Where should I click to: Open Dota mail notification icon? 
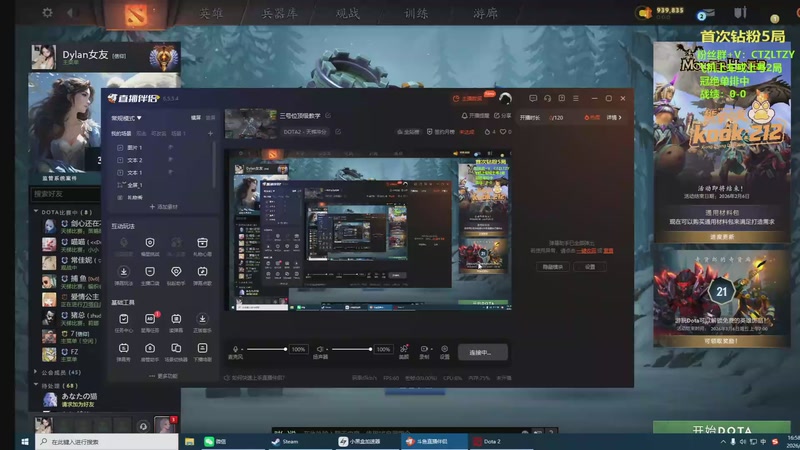(706, 14)
